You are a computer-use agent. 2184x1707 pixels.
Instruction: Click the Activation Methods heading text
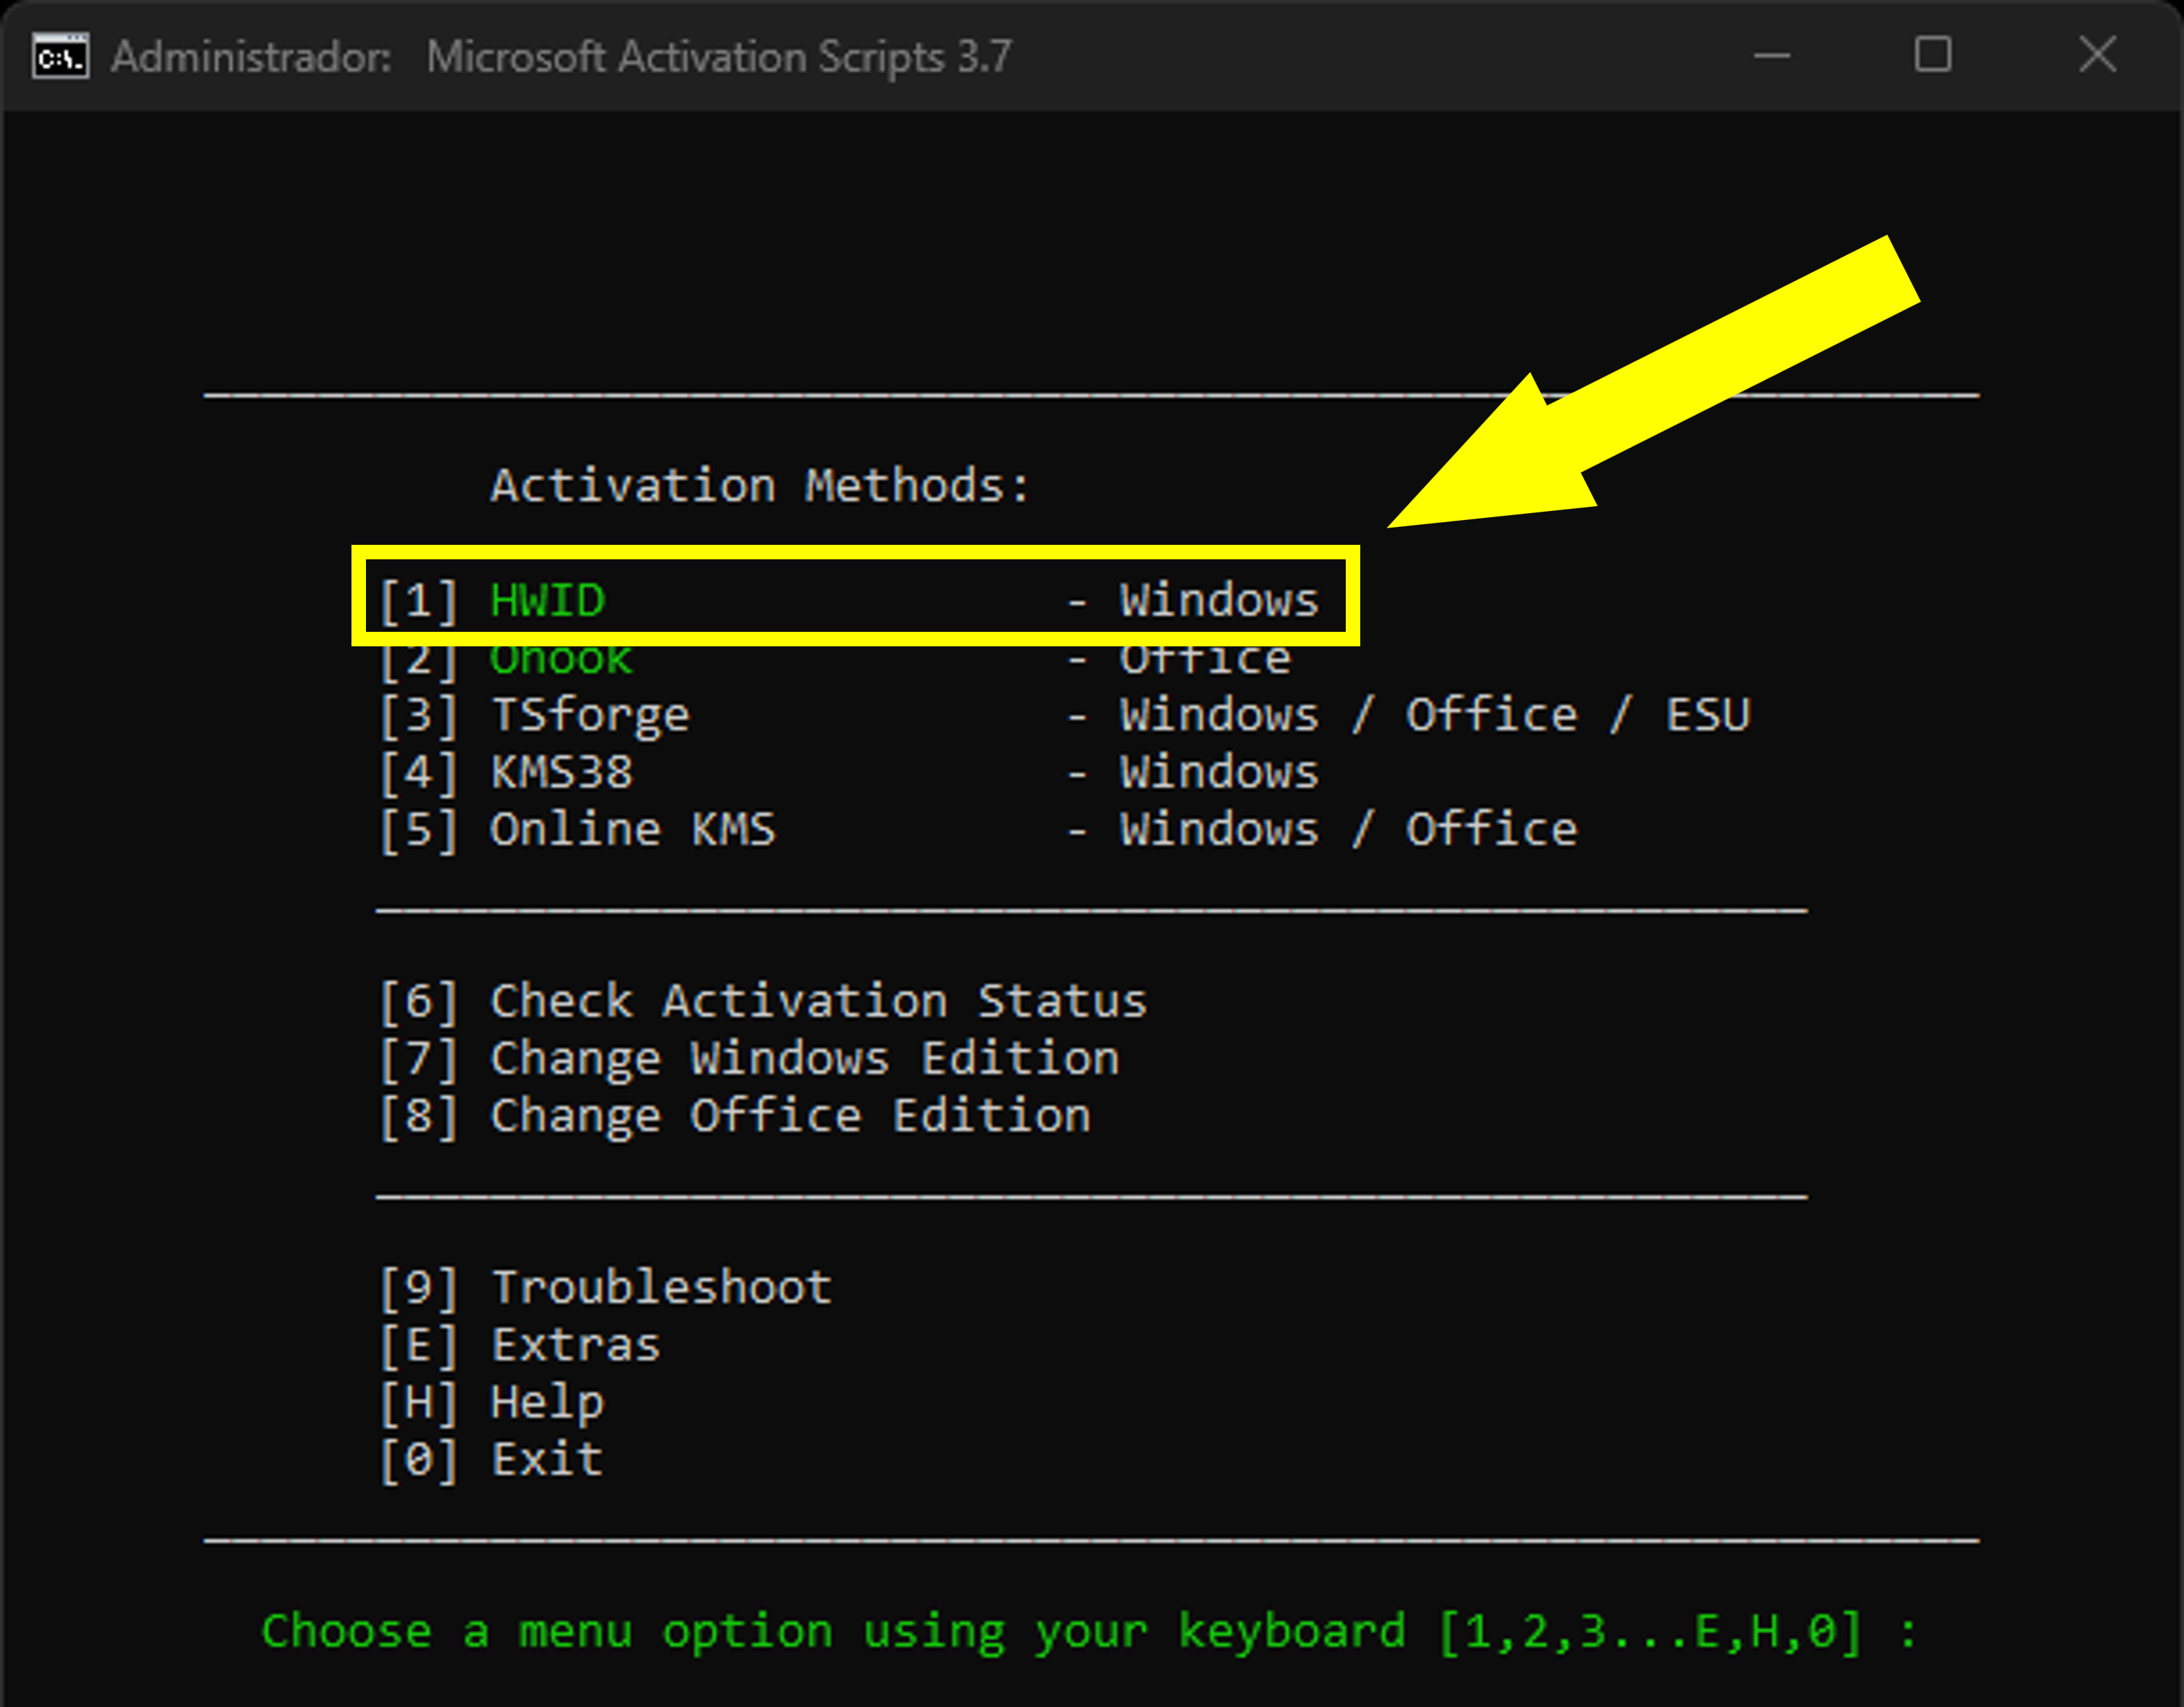pyautogui.click(x=759, y=486)
